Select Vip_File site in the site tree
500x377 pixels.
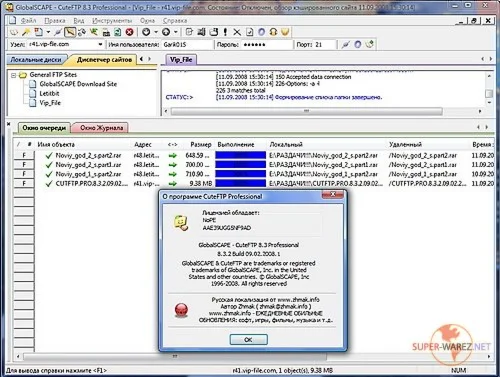pos(50,103)
